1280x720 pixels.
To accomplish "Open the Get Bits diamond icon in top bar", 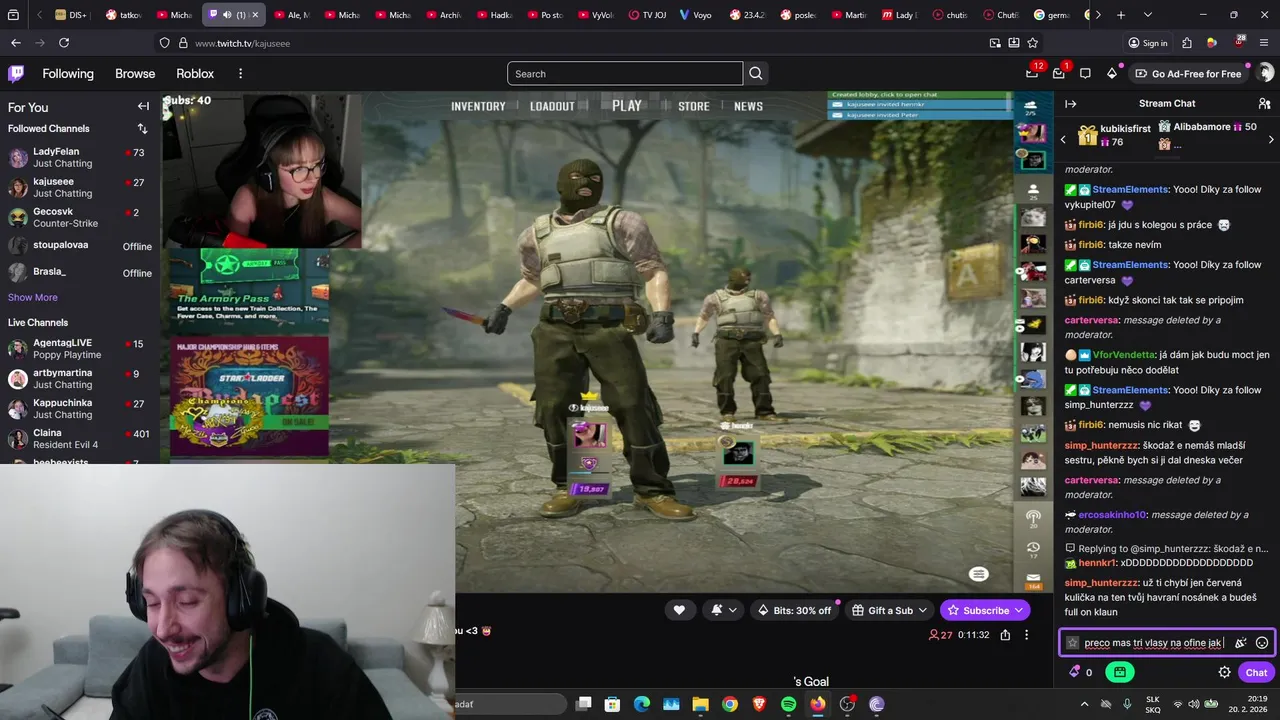I will pyautogui.click(x=1111, y=73).
